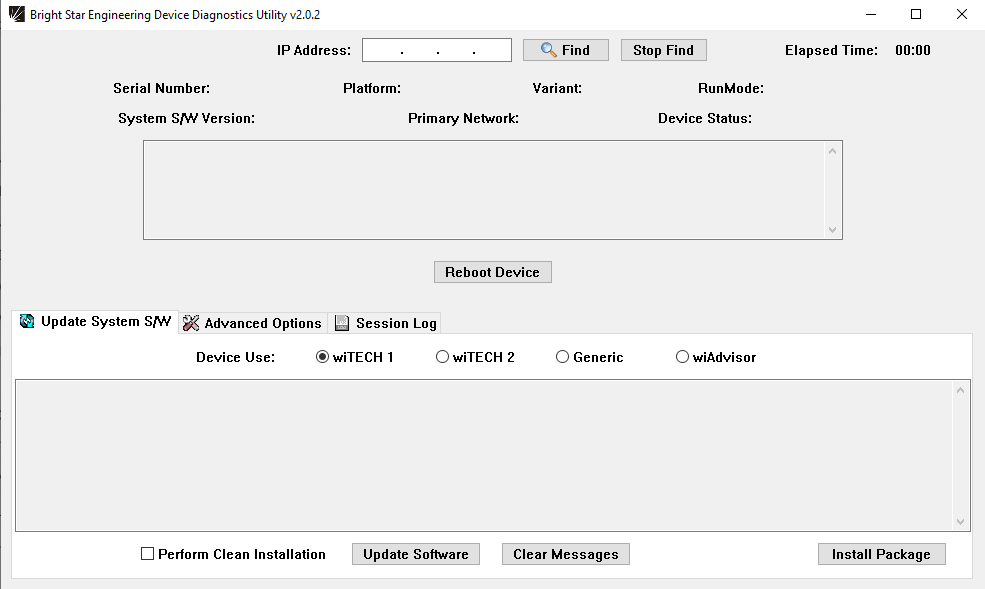
Task: Click Clear Messages button
Action: tap(565, 554)
